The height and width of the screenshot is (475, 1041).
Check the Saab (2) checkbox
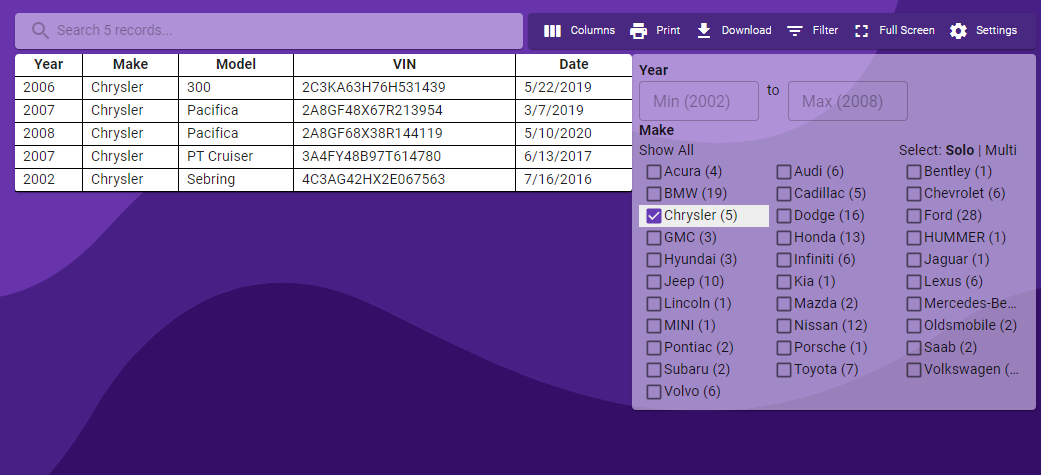914,347
